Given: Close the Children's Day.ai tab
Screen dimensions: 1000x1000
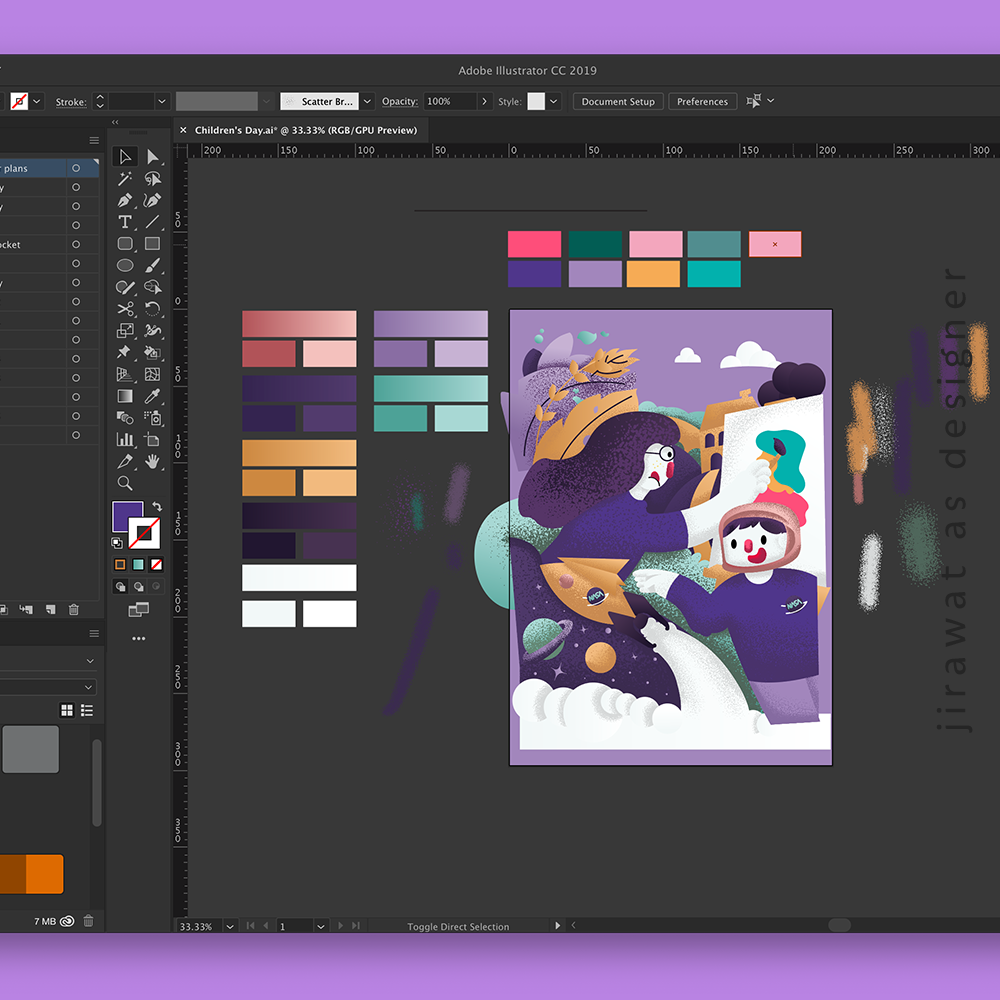Looking at the screenshot, I should (x=183, y=130).
